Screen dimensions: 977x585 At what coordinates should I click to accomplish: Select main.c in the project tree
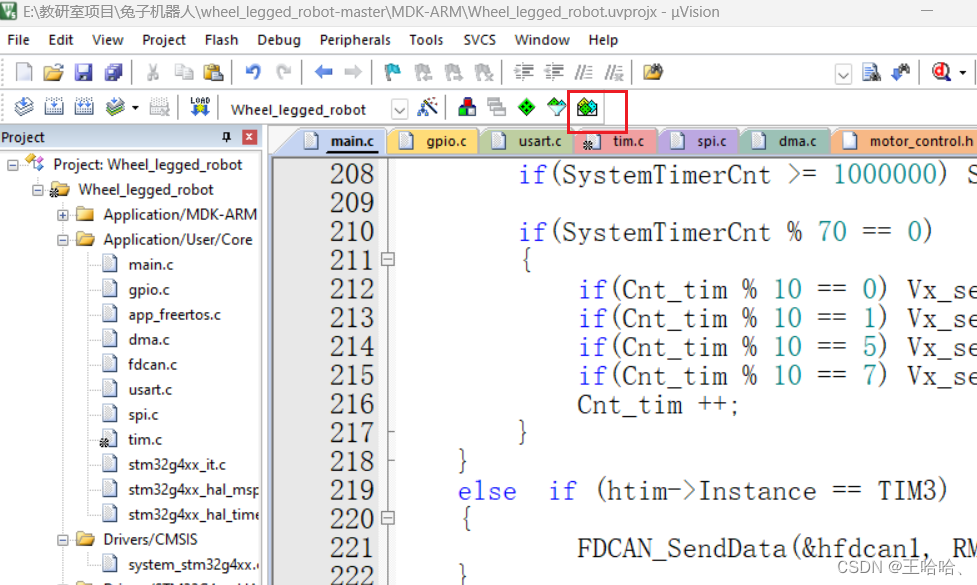[151, 265]
